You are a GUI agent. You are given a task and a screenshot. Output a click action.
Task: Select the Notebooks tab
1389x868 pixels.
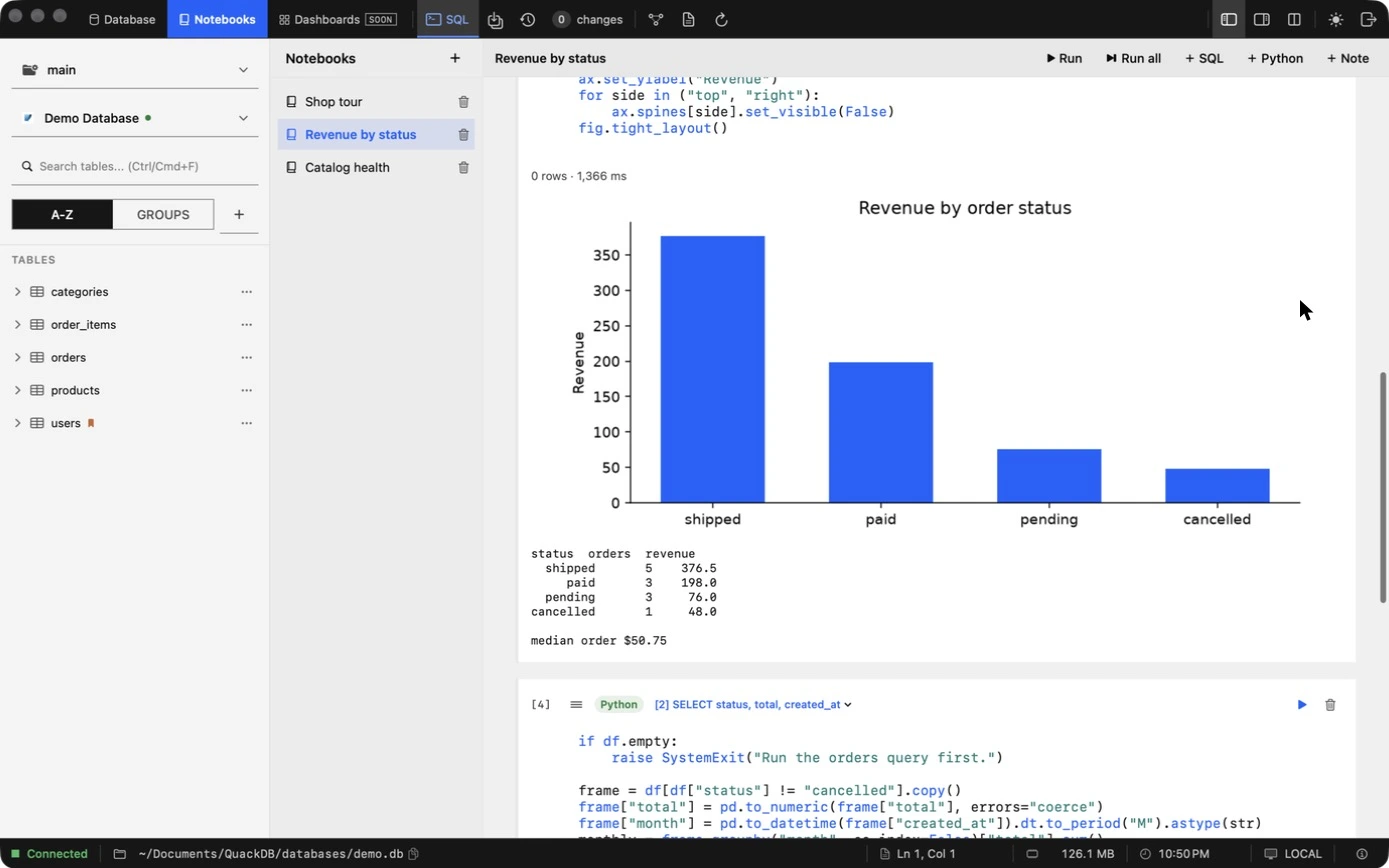click(x=217, y=19)
